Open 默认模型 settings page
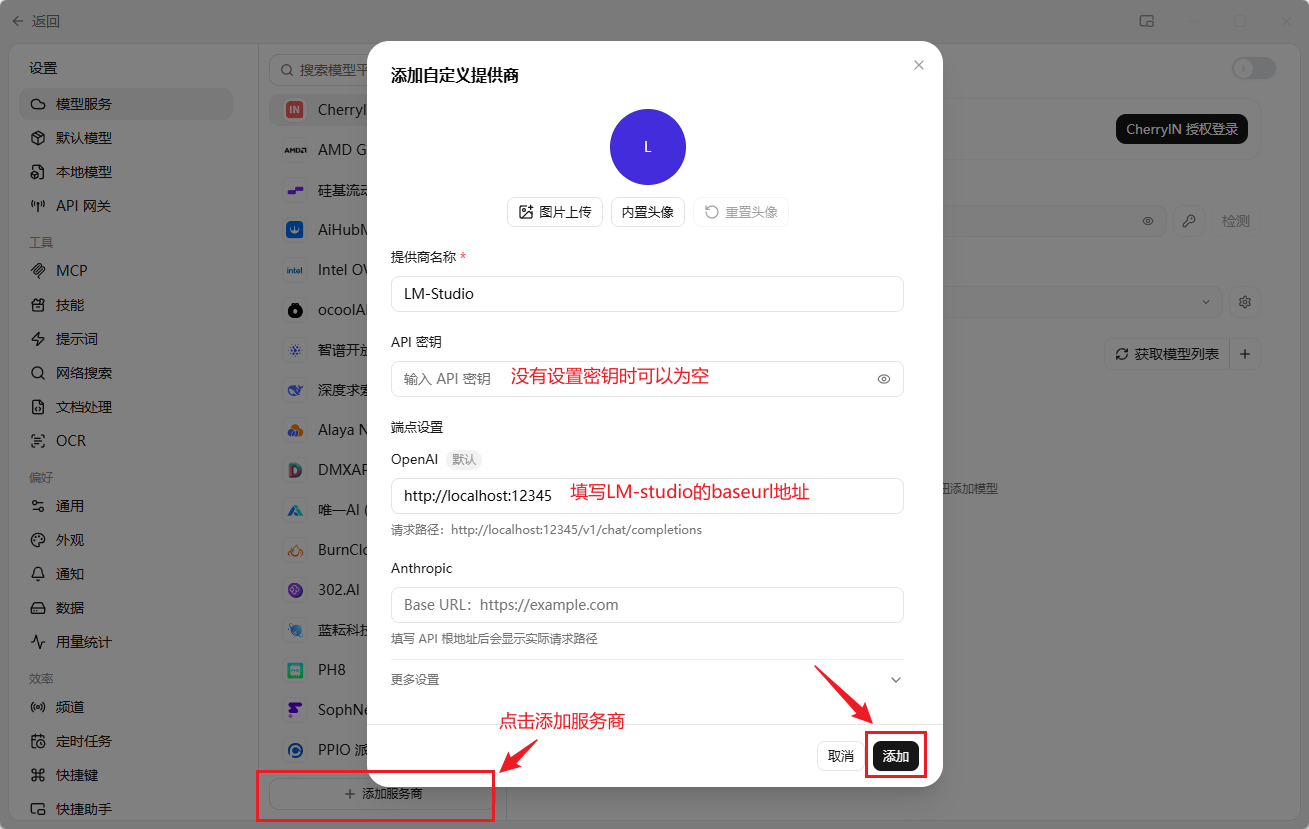 click(x=126, y=138)
